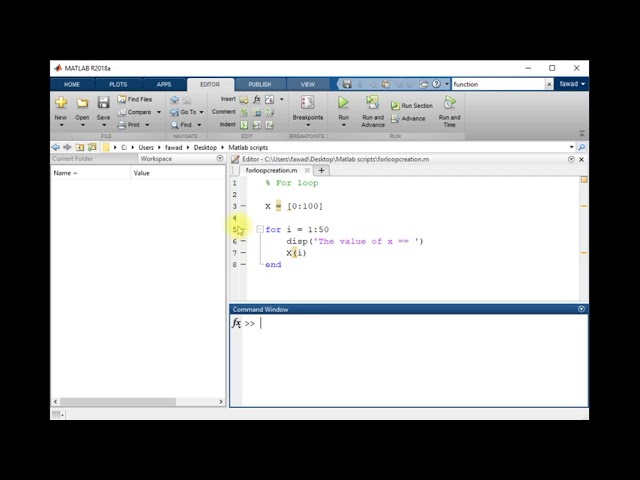
Task: Switch to the APPS tab
Action: pos(164,84)
